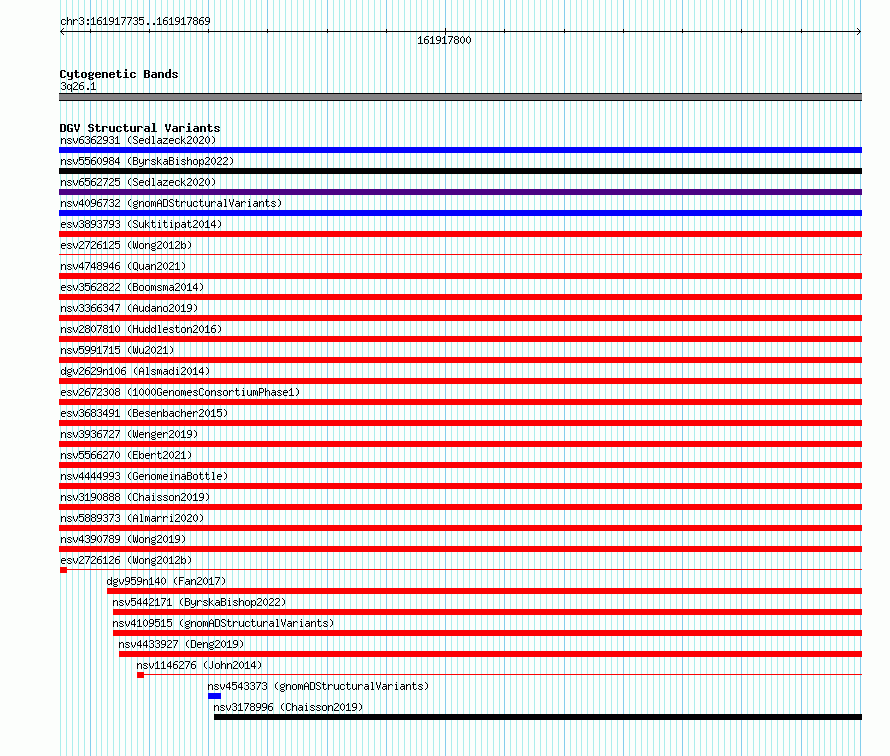Open nsv5889373 (Almarri2020) variant
Image resolution: width=890 pixels, height=756 pixels.
click(132, 518)
